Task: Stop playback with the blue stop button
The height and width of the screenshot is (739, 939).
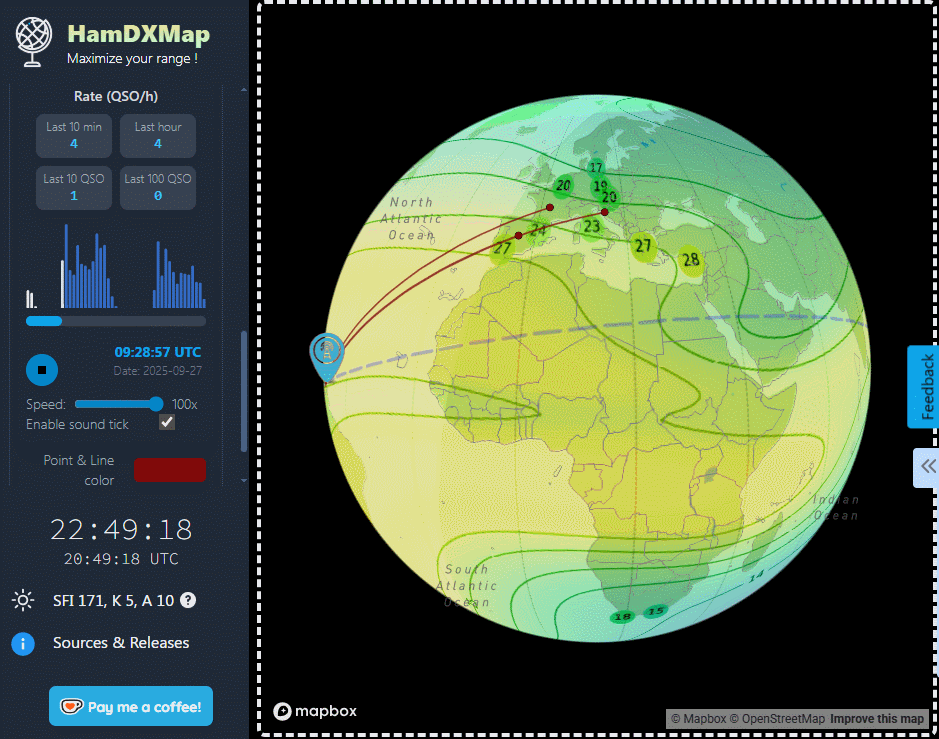Action: [x=41, y=370]
